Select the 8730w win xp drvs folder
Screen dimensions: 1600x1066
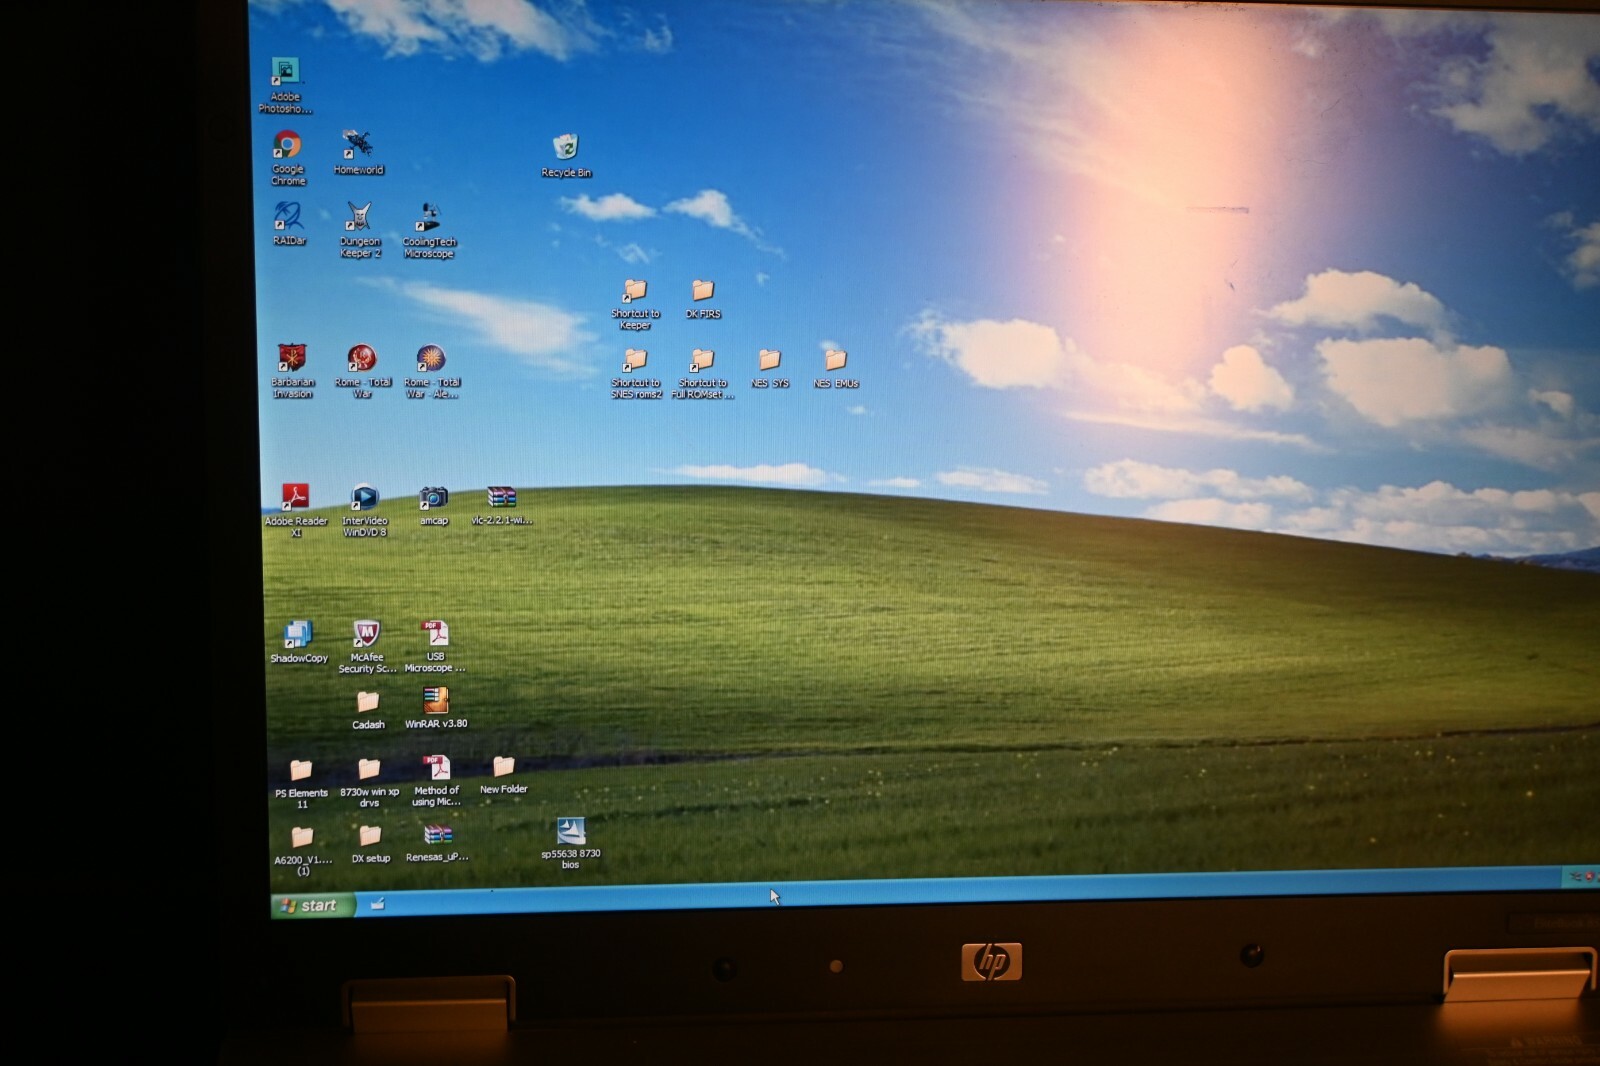tap(369, 782)
